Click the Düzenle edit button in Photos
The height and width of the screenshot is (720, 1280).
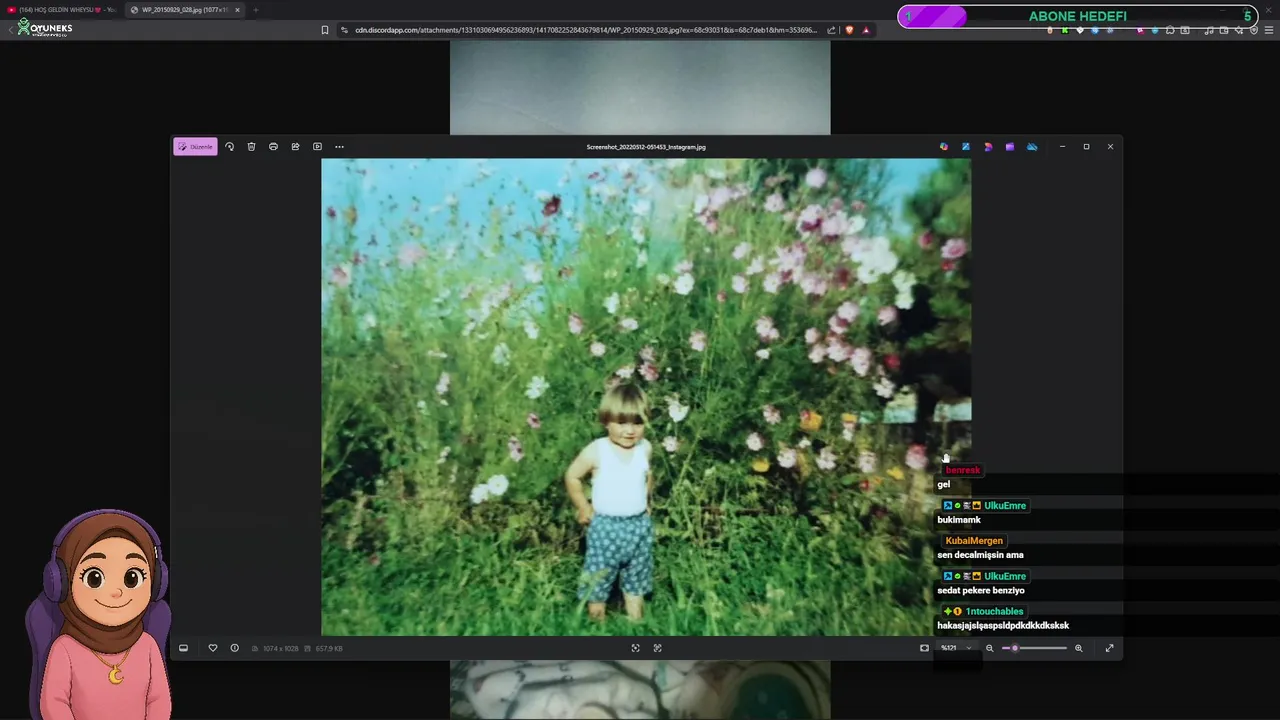(x=195, y=147)
